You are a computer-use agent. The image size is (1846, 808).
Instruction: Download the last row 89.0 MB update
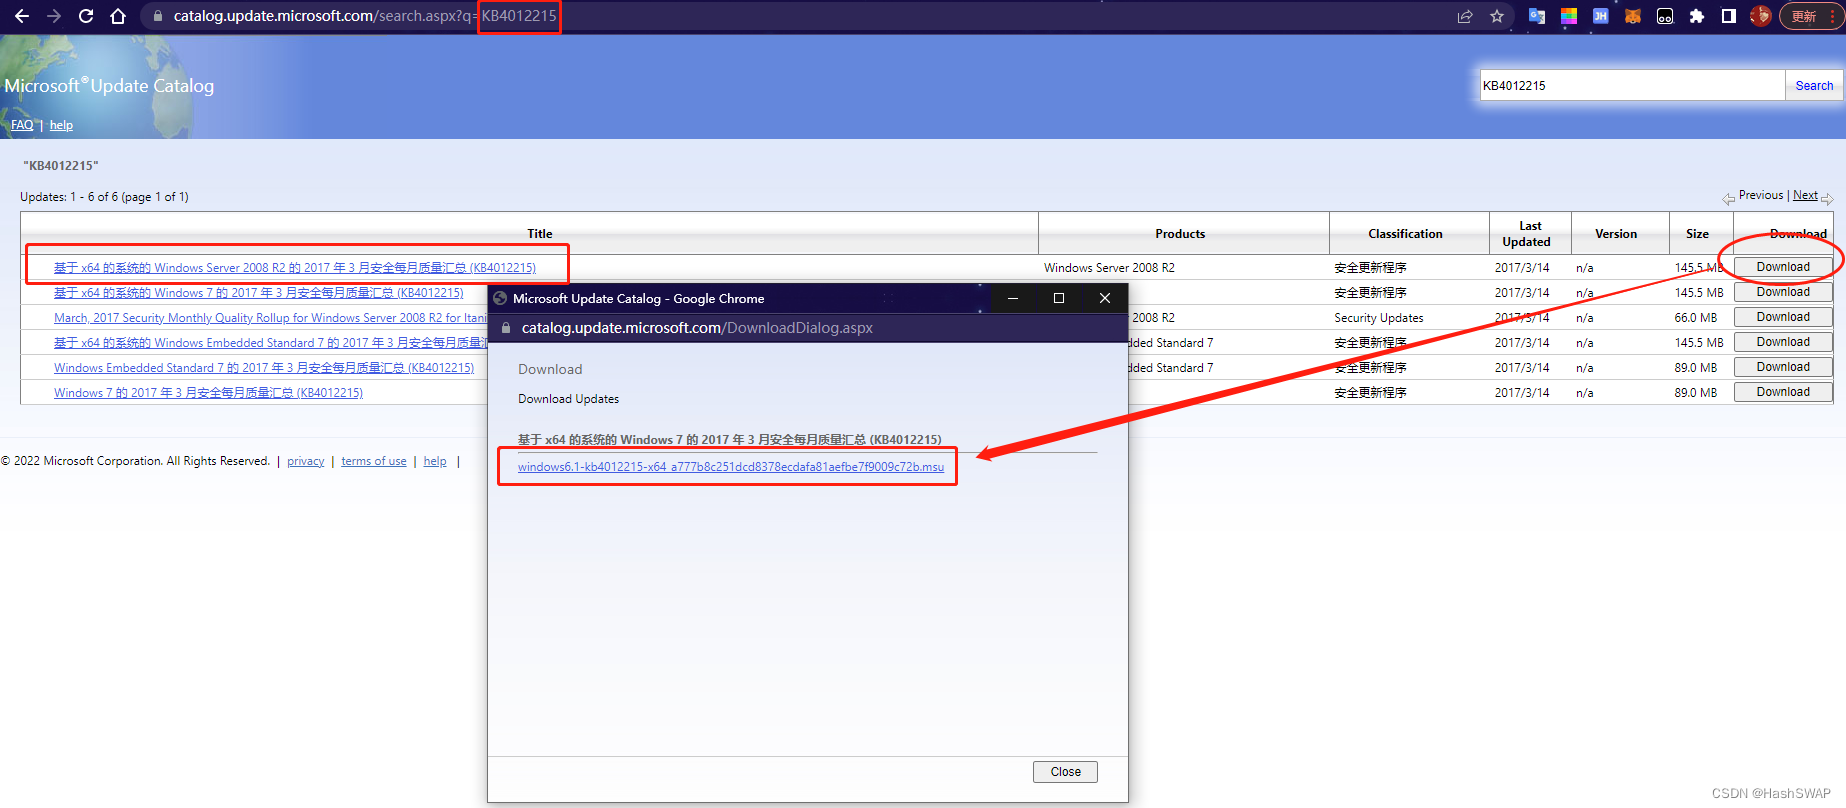[x=1783, y=392]
